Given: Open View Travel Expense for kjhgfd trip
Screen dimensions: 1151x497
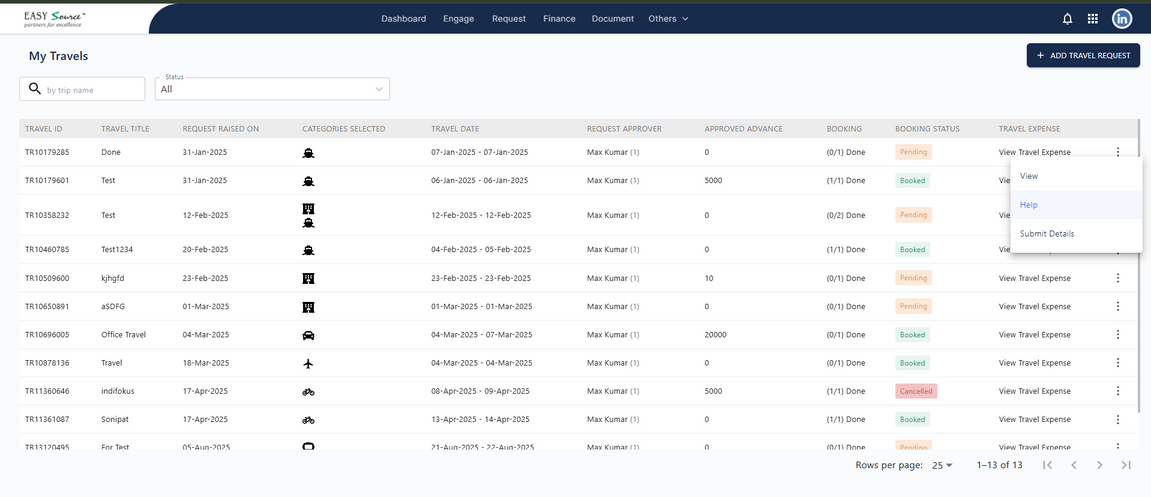Looking at the screenshot, I should click(1034, 278).
